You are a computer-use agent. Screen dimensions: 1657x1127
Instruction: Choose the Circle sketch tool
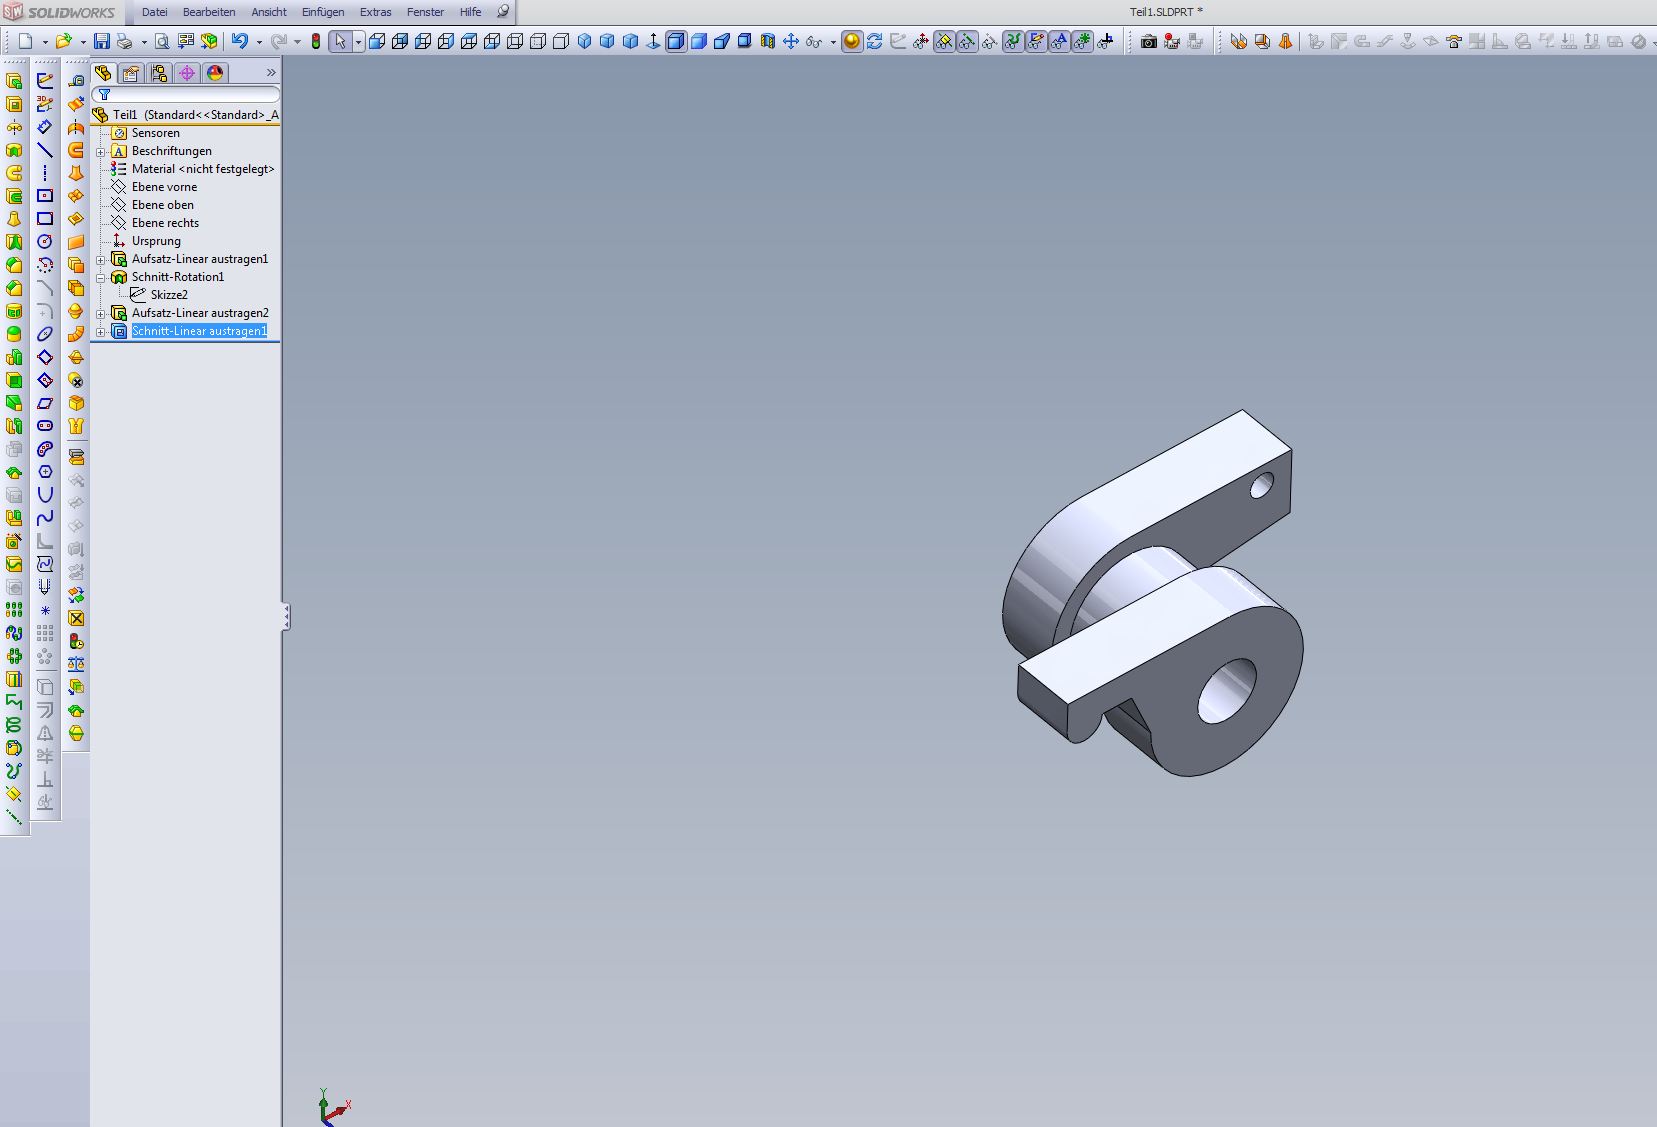click(x=45, y=241)
